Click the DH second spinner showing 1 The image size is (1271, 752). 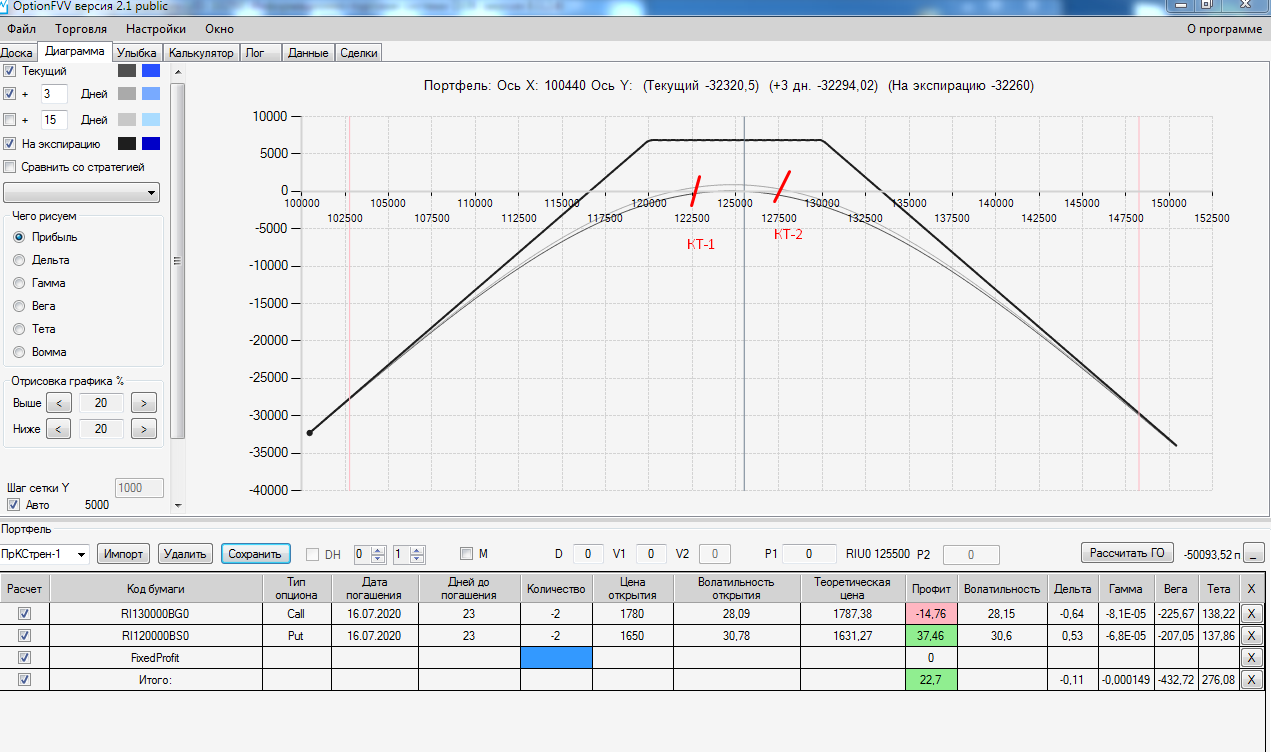[x=408, y=554]
